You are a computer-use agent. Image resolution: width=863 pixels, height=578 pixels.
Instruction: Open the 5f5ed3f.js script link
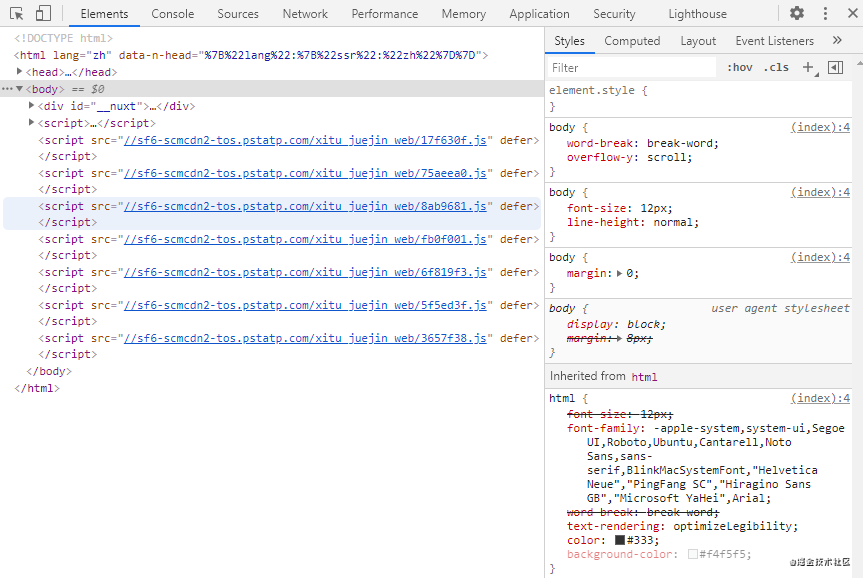(305, 306)
